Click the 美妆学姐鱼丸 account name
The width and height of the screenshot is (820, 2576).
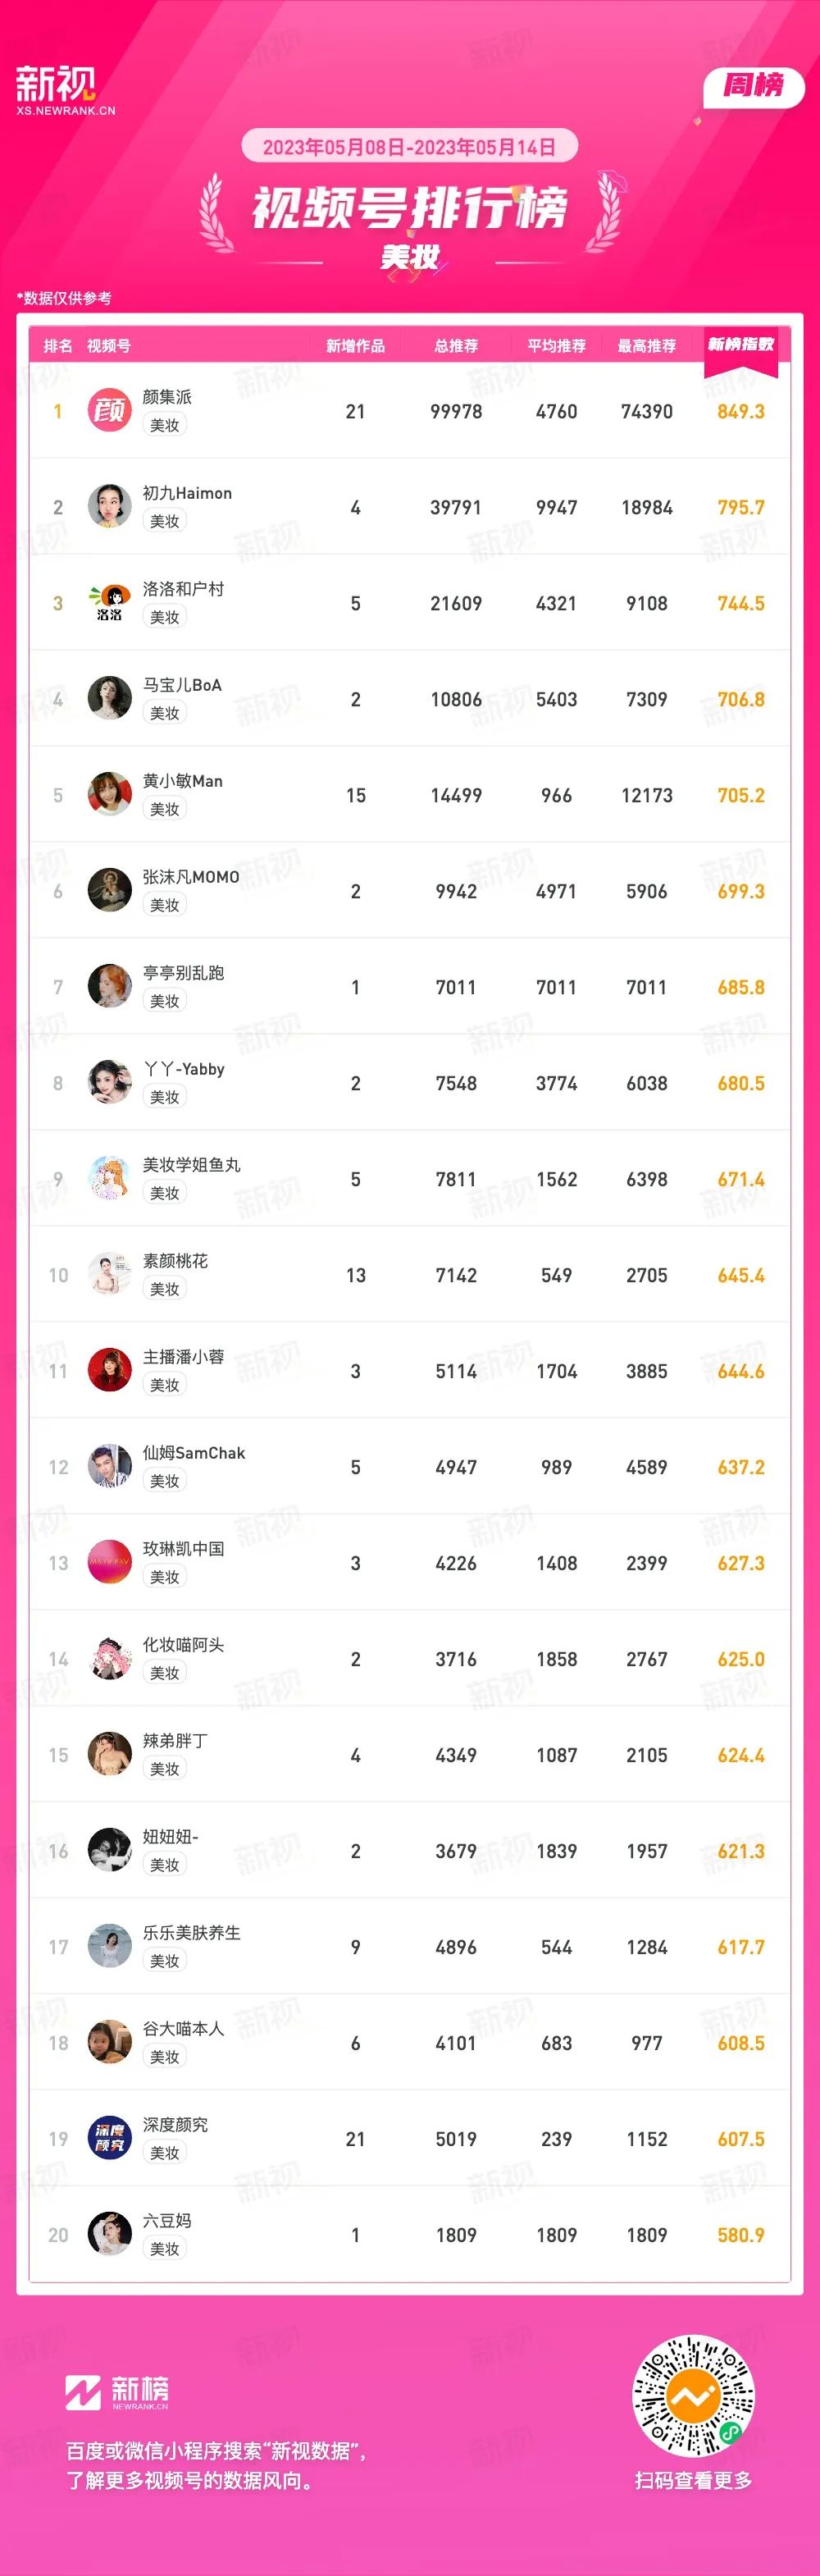[x=191, y=1165]
